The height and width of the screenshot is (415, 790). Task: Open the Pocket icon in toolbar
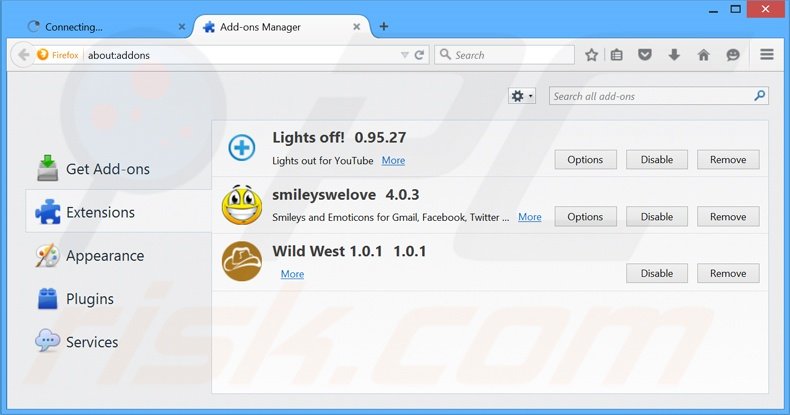(x=644, y=55)
